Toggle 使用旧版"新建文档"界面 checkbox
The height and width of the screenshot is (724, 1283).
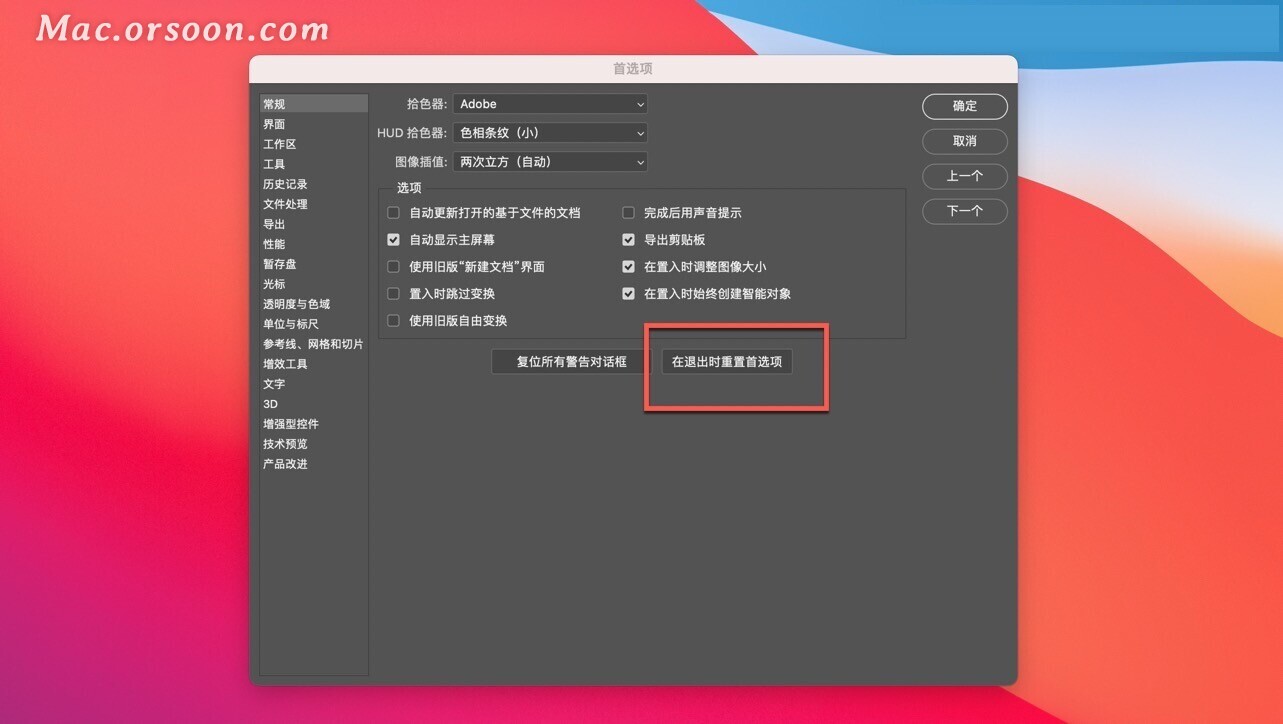[x=393, y=267]
